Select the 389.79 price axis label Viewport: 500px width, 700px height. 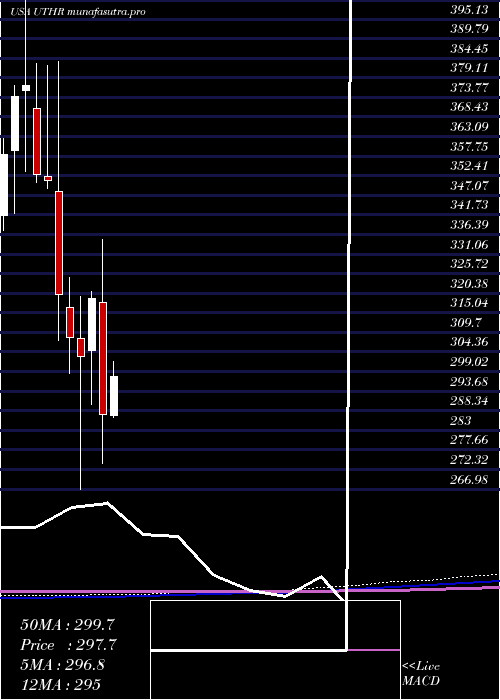pyautogui.click(x=468, y=29)
